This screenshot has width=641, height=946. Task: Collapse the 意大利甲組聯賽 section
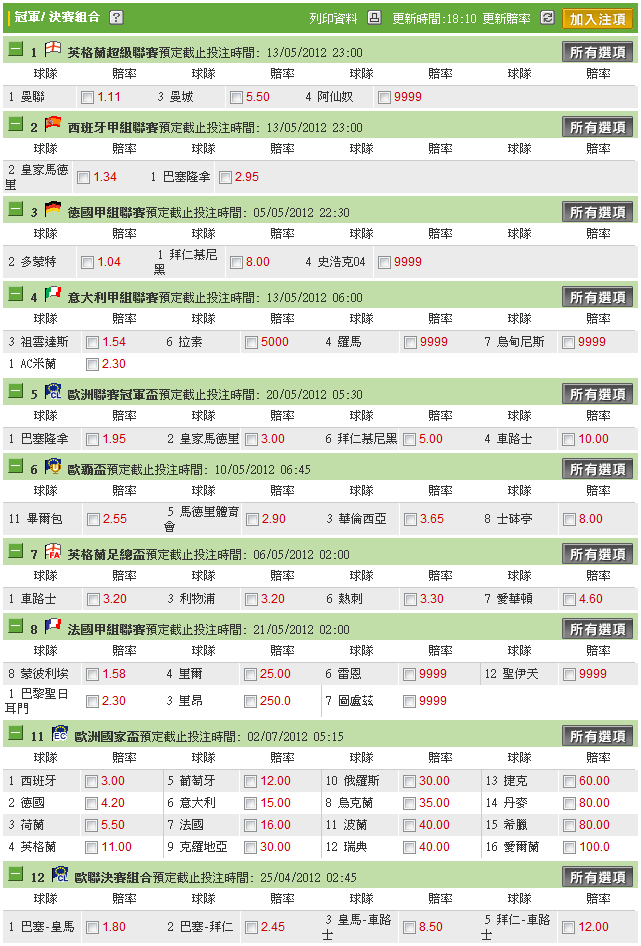coord(16,293)
